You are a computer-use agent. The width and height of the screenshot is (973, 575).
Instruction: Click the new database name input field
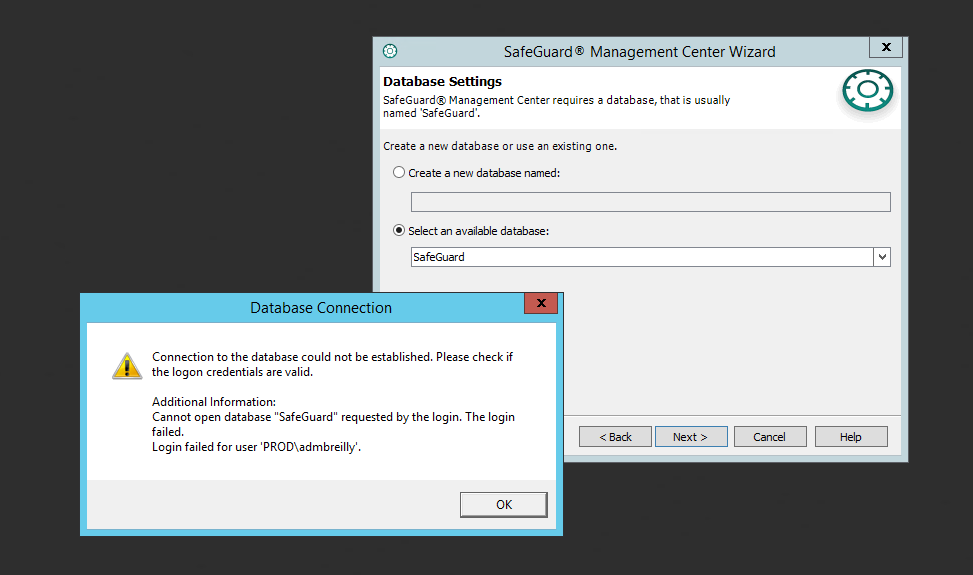[x=650, y=202]
